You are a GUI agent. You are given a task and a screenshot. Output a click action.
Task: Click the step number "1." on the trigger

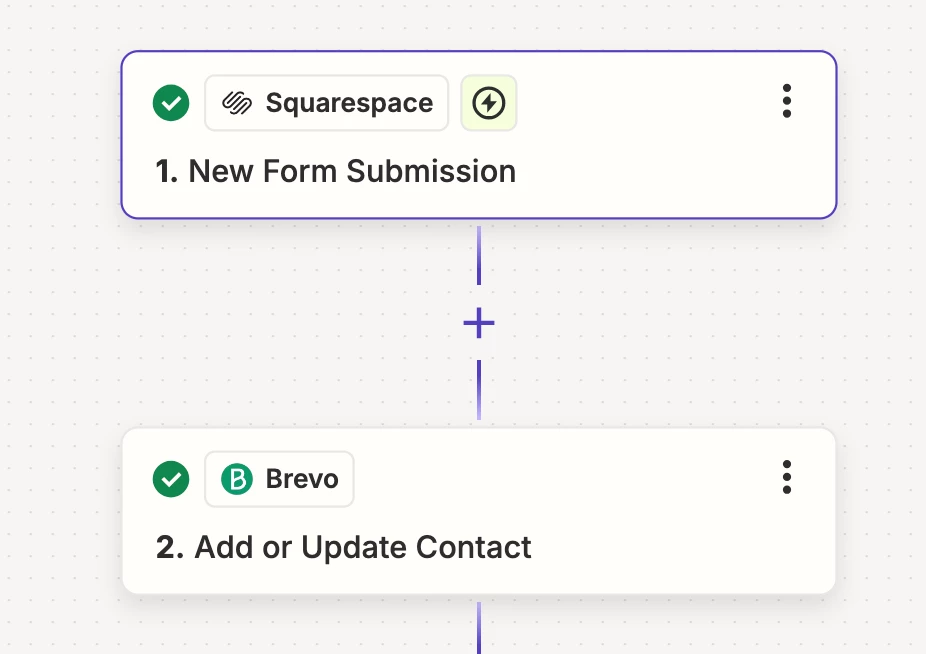point(167,172)
